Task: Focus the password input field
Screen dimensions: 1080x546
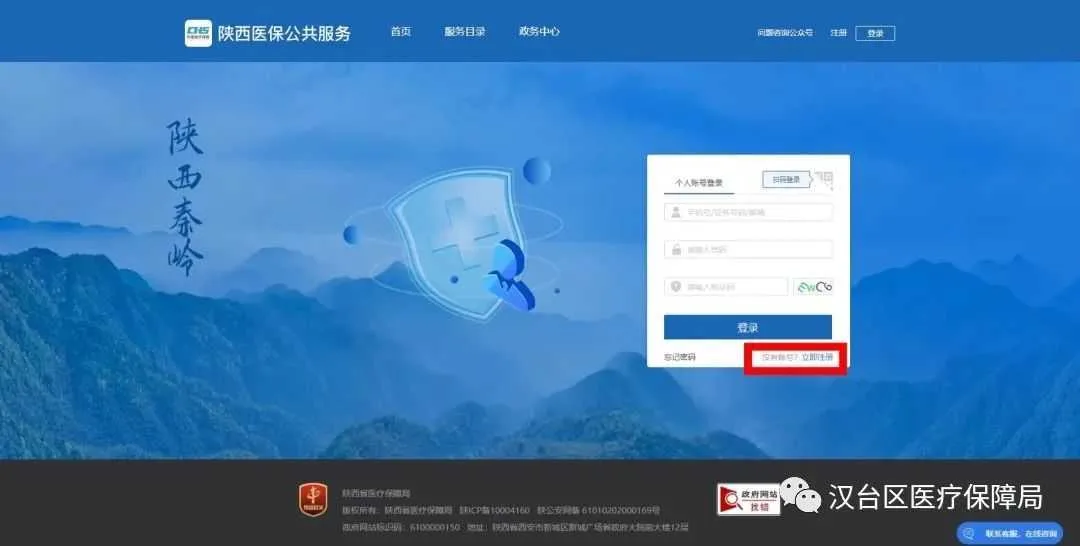Action: (748, 249)
